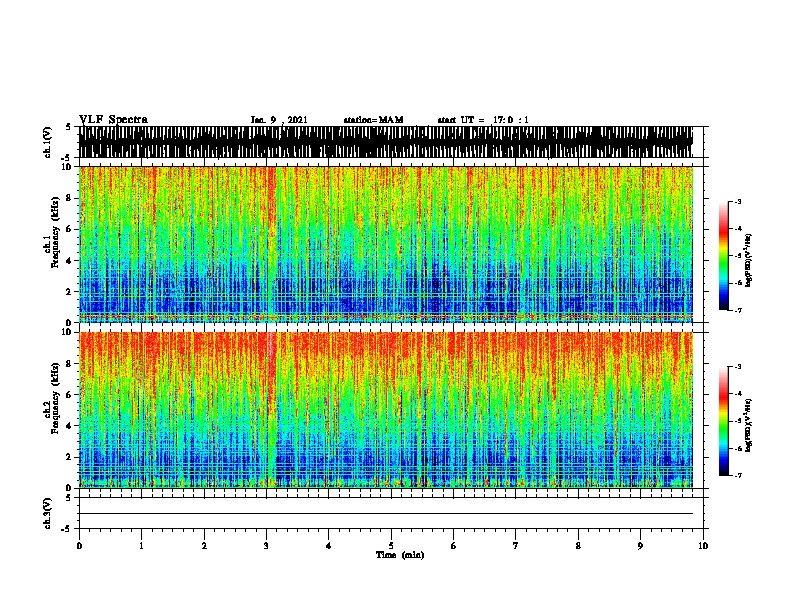Click time axis tick label "3"

tap(266, 546)
